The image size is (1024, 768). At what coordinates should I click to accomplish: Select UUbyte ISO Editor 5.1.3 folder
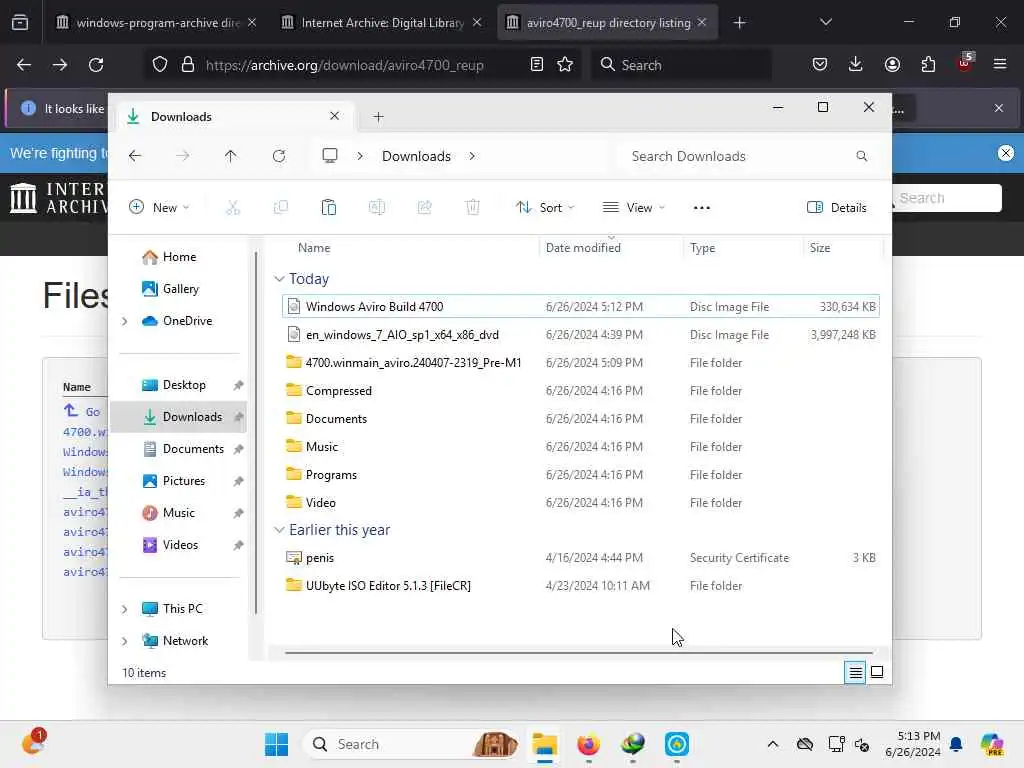point(581,586)
